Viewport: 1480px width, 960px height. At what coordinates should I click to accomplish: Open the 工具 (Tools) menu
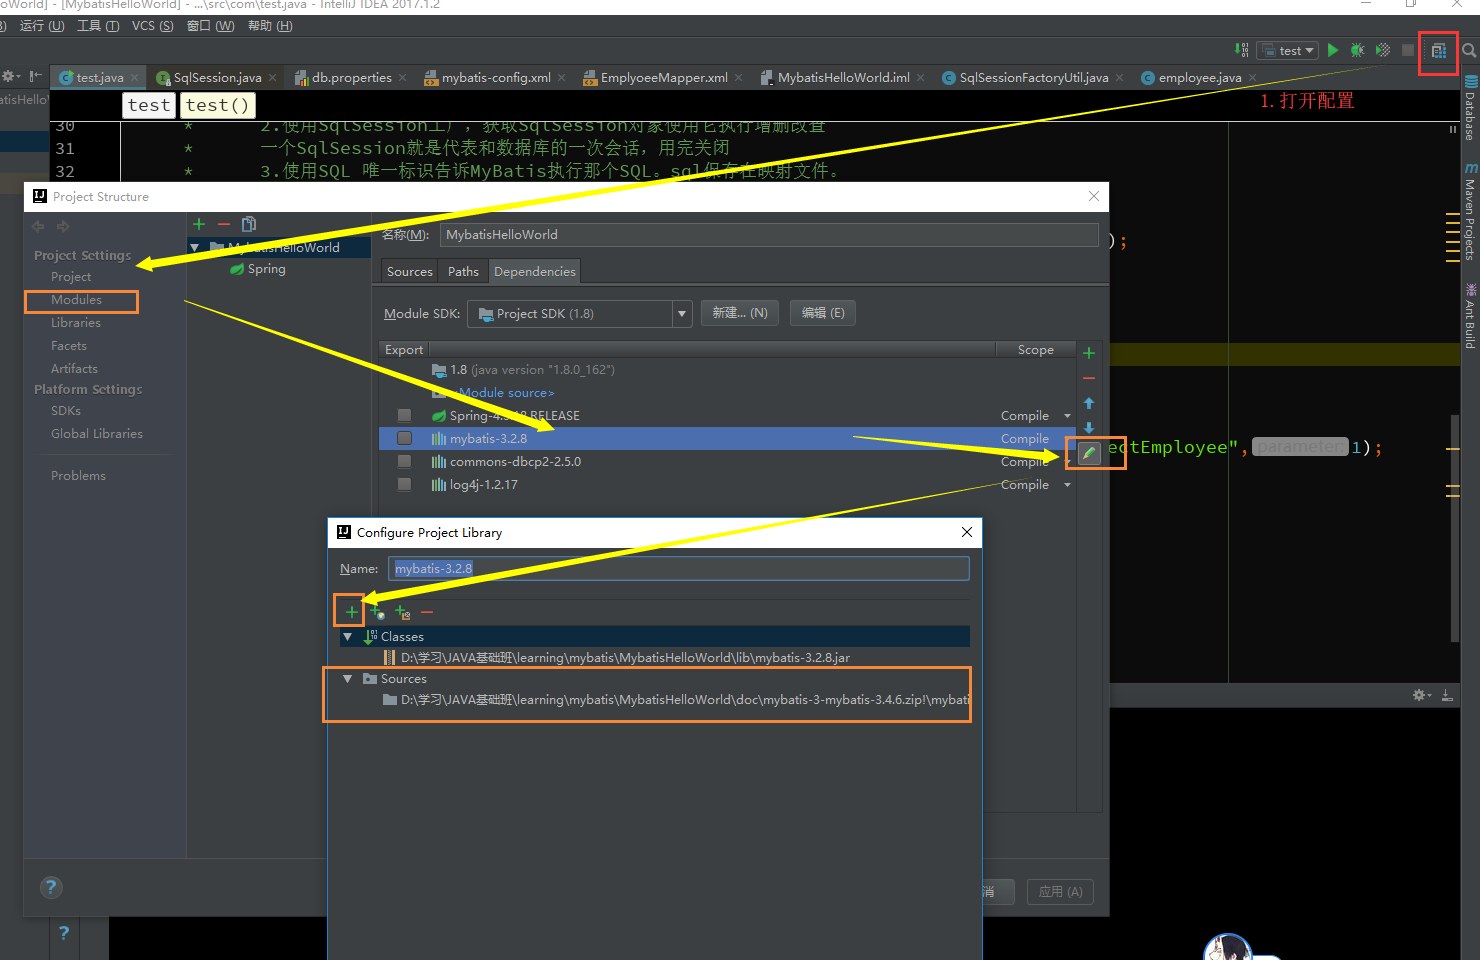click(98, 25)
